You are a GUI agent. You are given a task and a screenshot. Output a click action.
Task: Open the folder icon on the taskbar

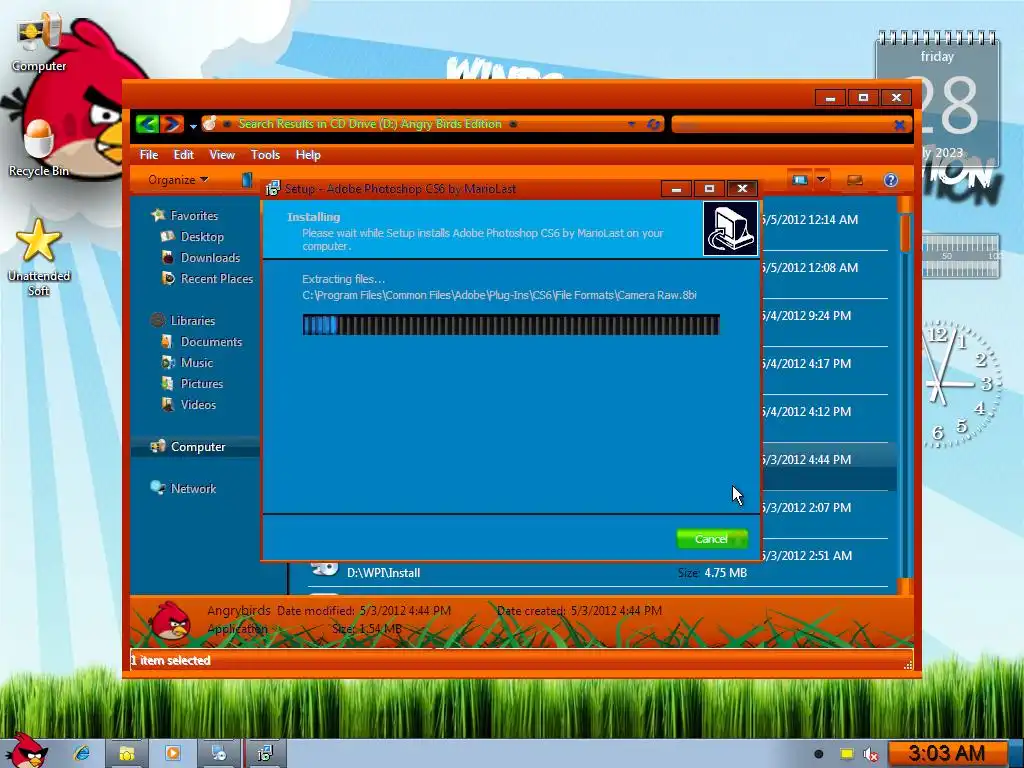coord(127,754)
